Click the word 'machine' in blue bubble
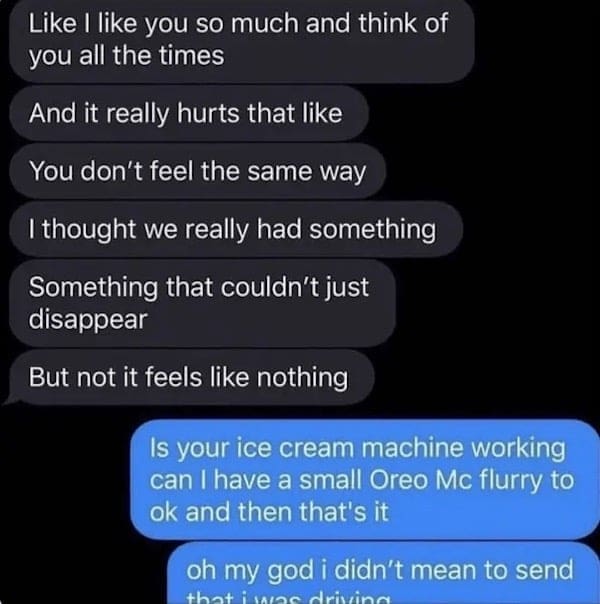 coord(412,448)
